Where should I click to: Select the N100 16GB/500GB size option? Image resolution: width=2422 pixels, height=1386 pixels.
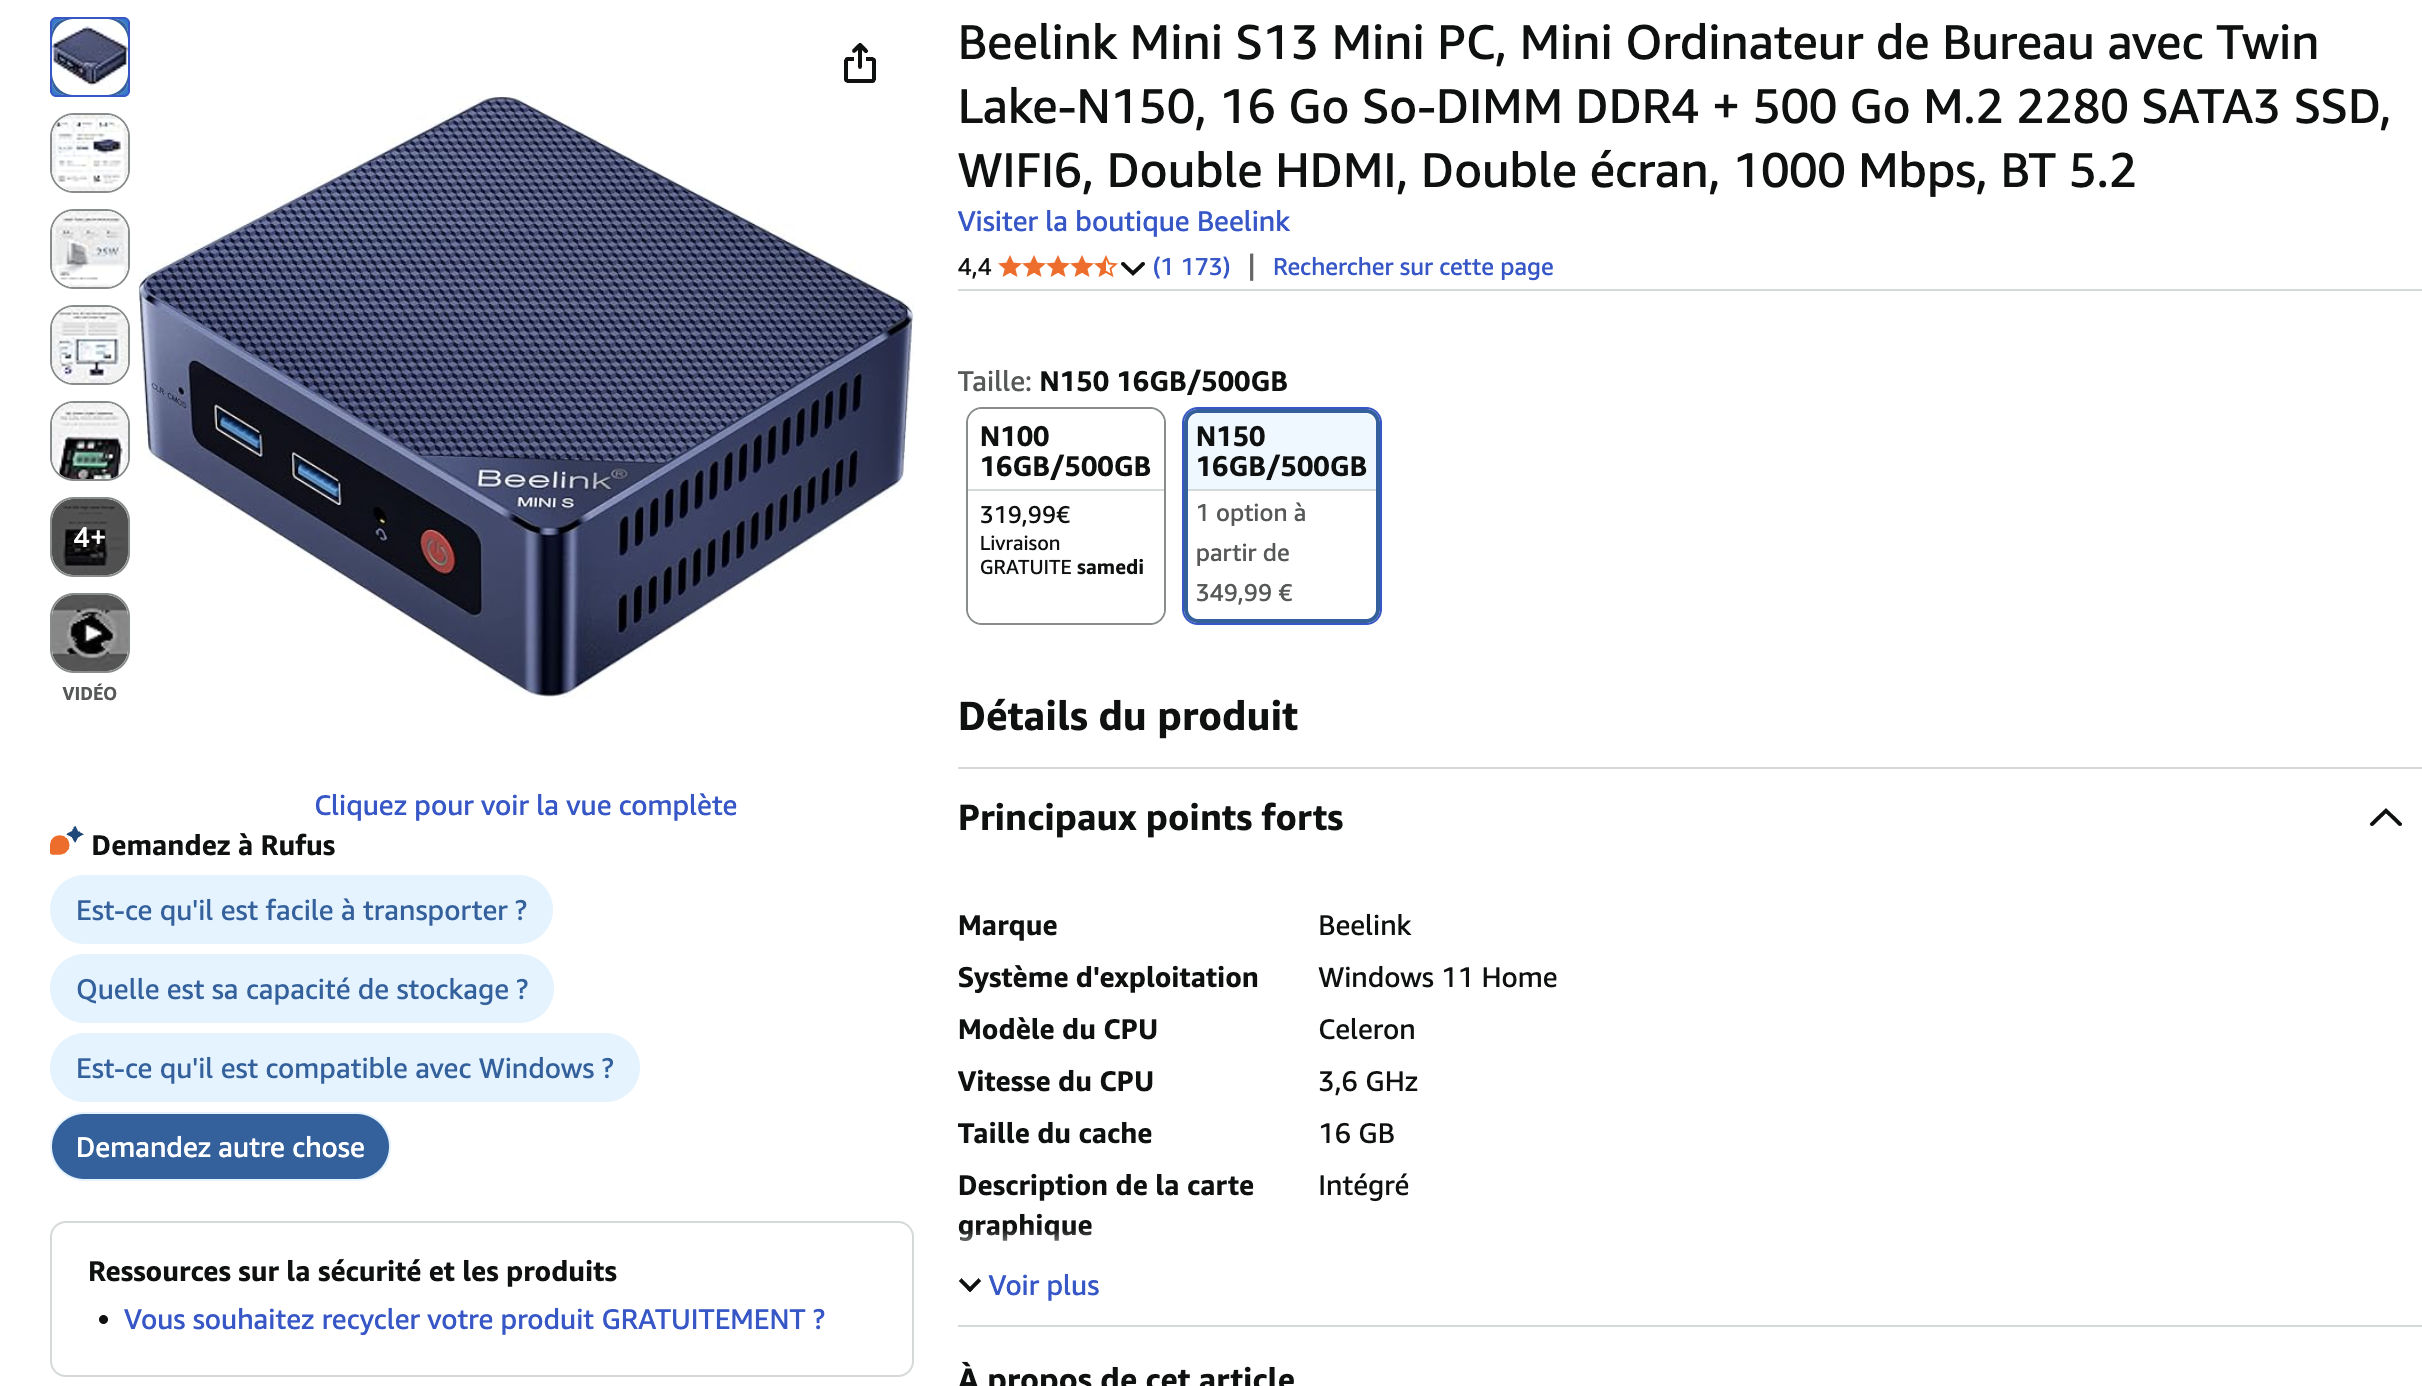coord(1065,515)
